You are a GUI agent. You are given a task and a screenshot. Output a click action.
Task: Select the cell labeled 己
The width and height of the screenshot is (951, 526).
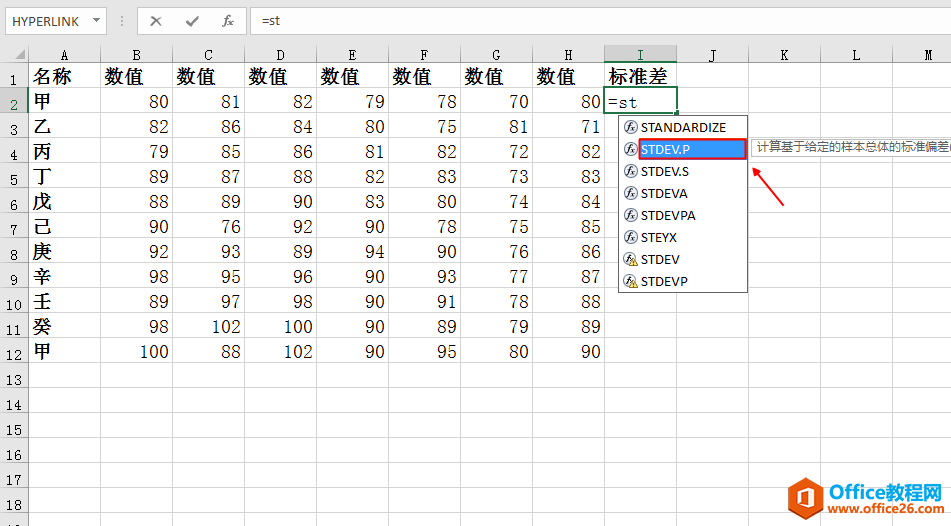click(x=64, y=226)
